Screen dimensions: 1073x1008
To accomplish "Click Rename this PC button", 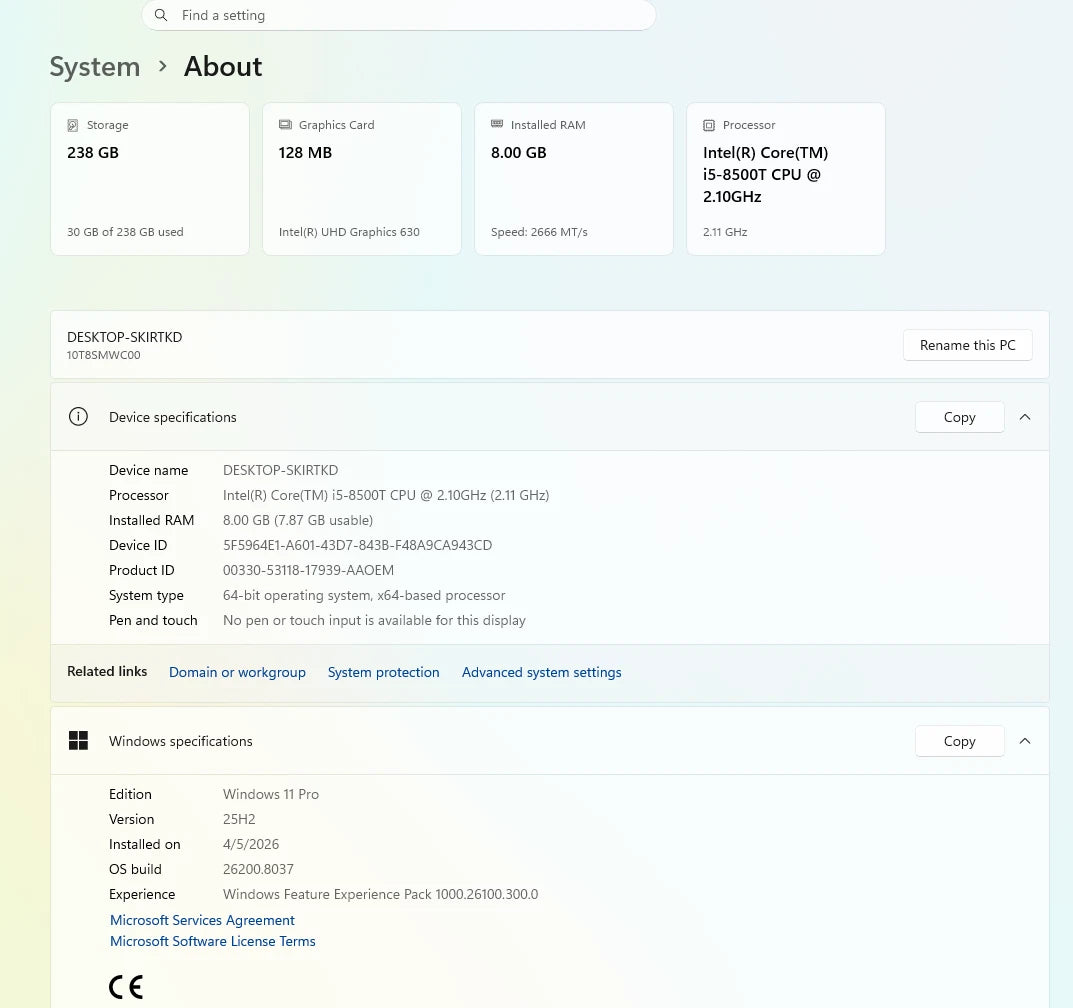I will pos(968,345).
